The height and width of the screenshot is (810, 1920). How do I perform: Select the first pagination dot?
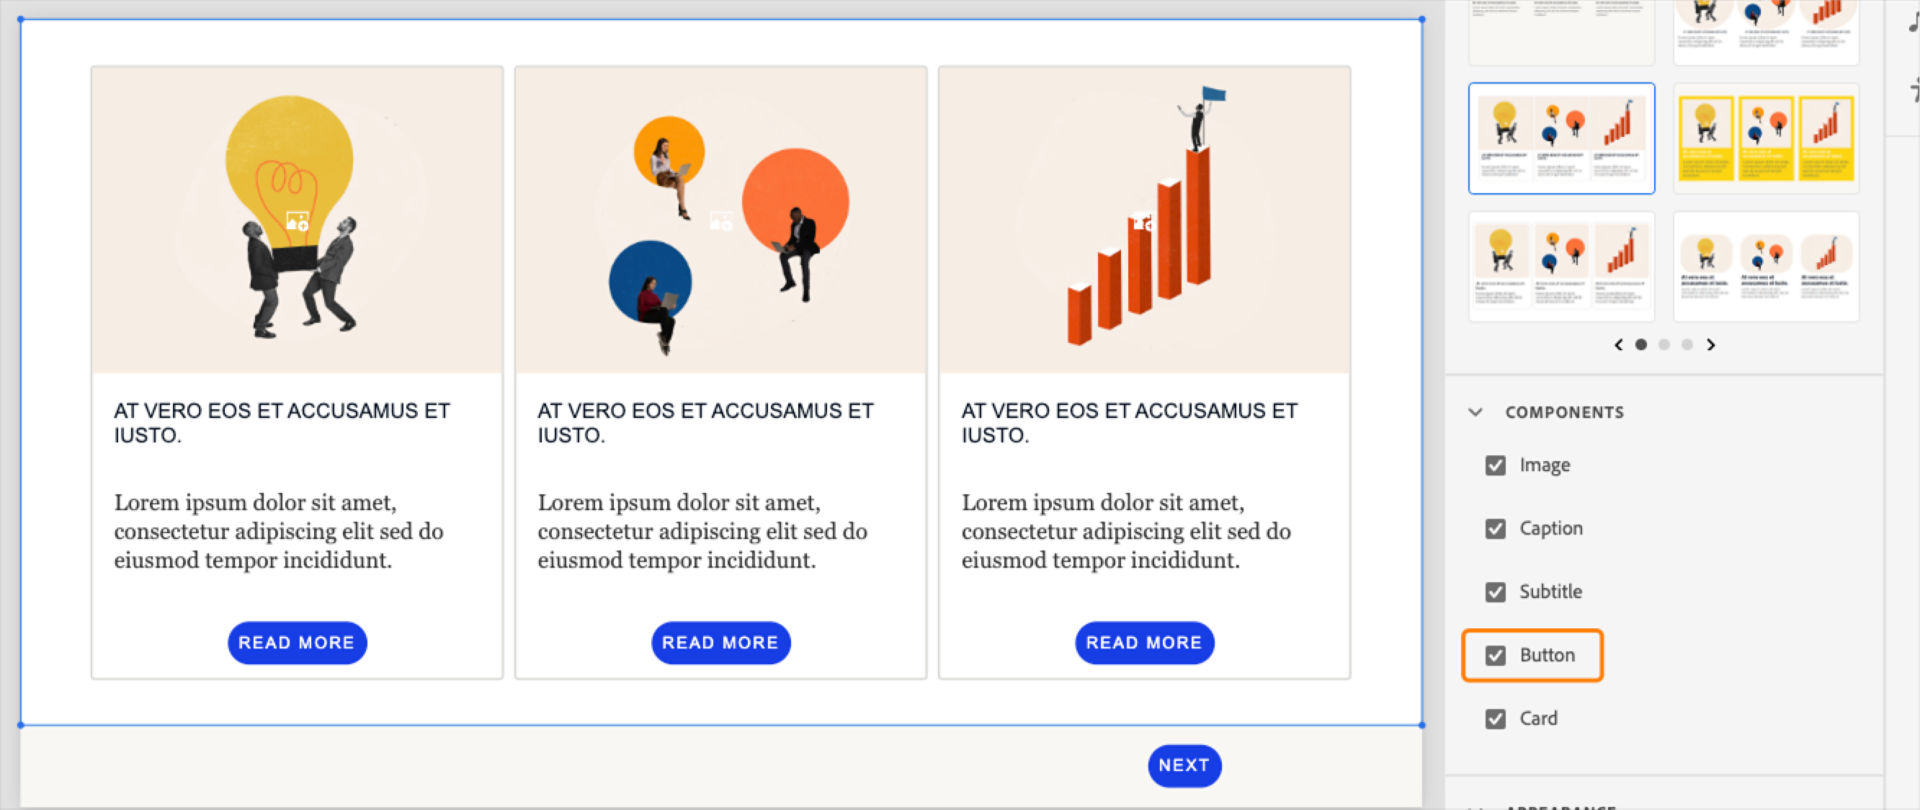[x=1641, y=345]
